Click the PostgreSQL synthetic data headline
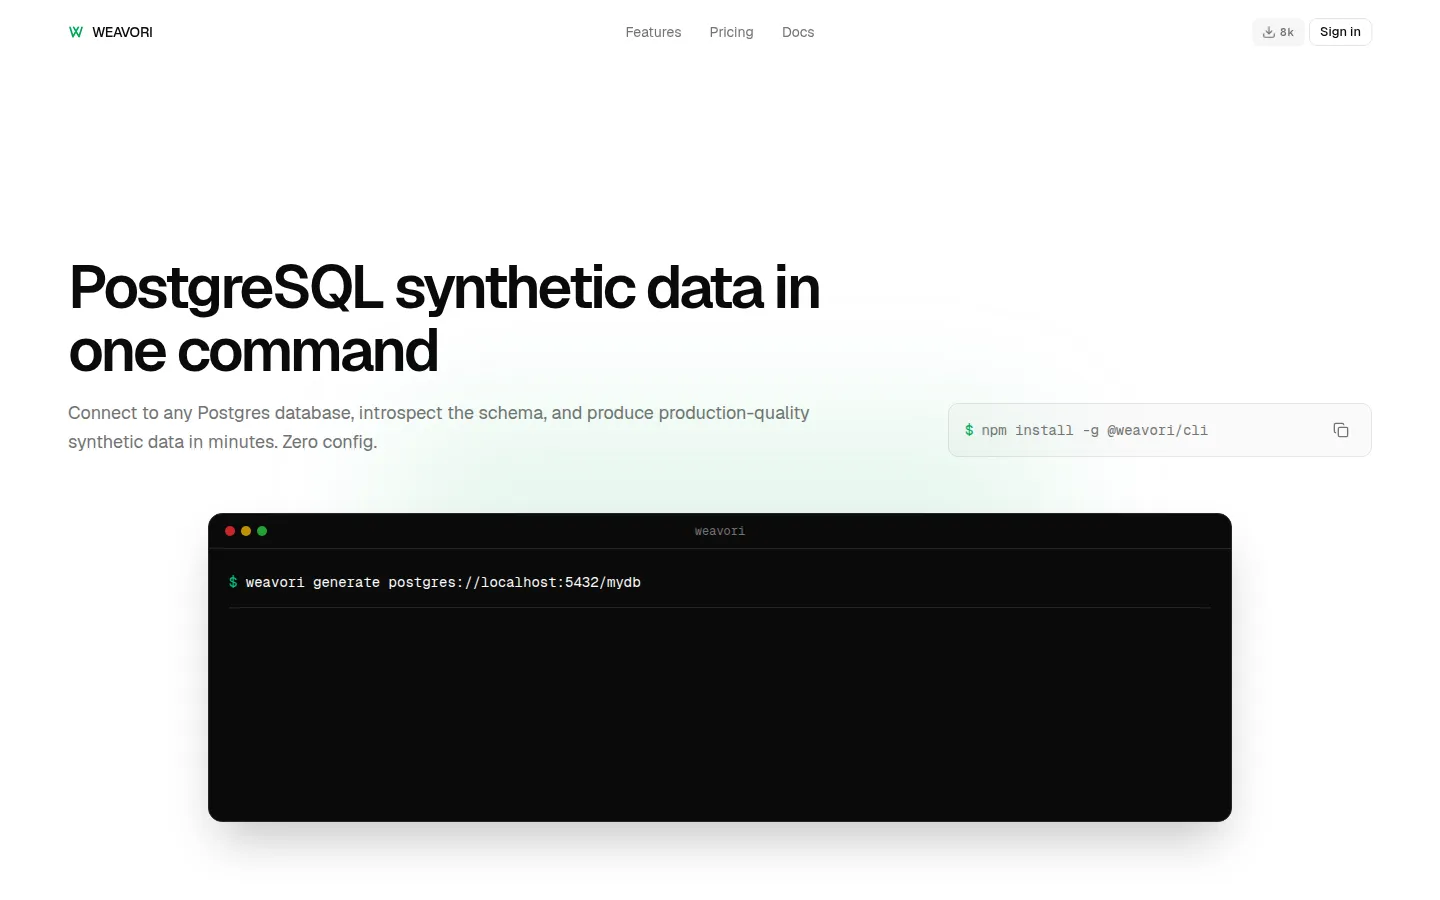This screenshot has width=1440, height=900. (x=444, y=319)
